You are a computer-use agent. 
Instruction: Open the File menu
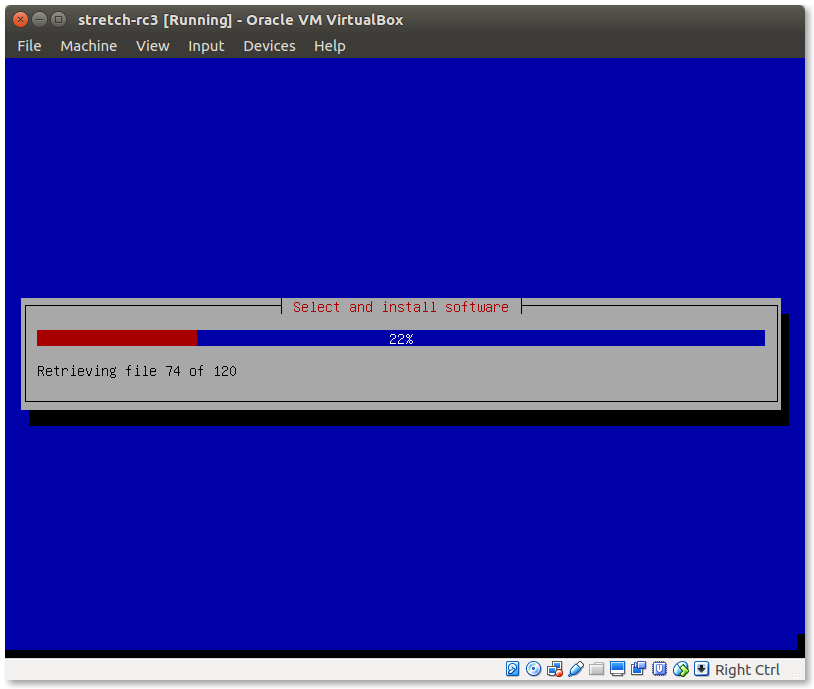click(29, 46)
